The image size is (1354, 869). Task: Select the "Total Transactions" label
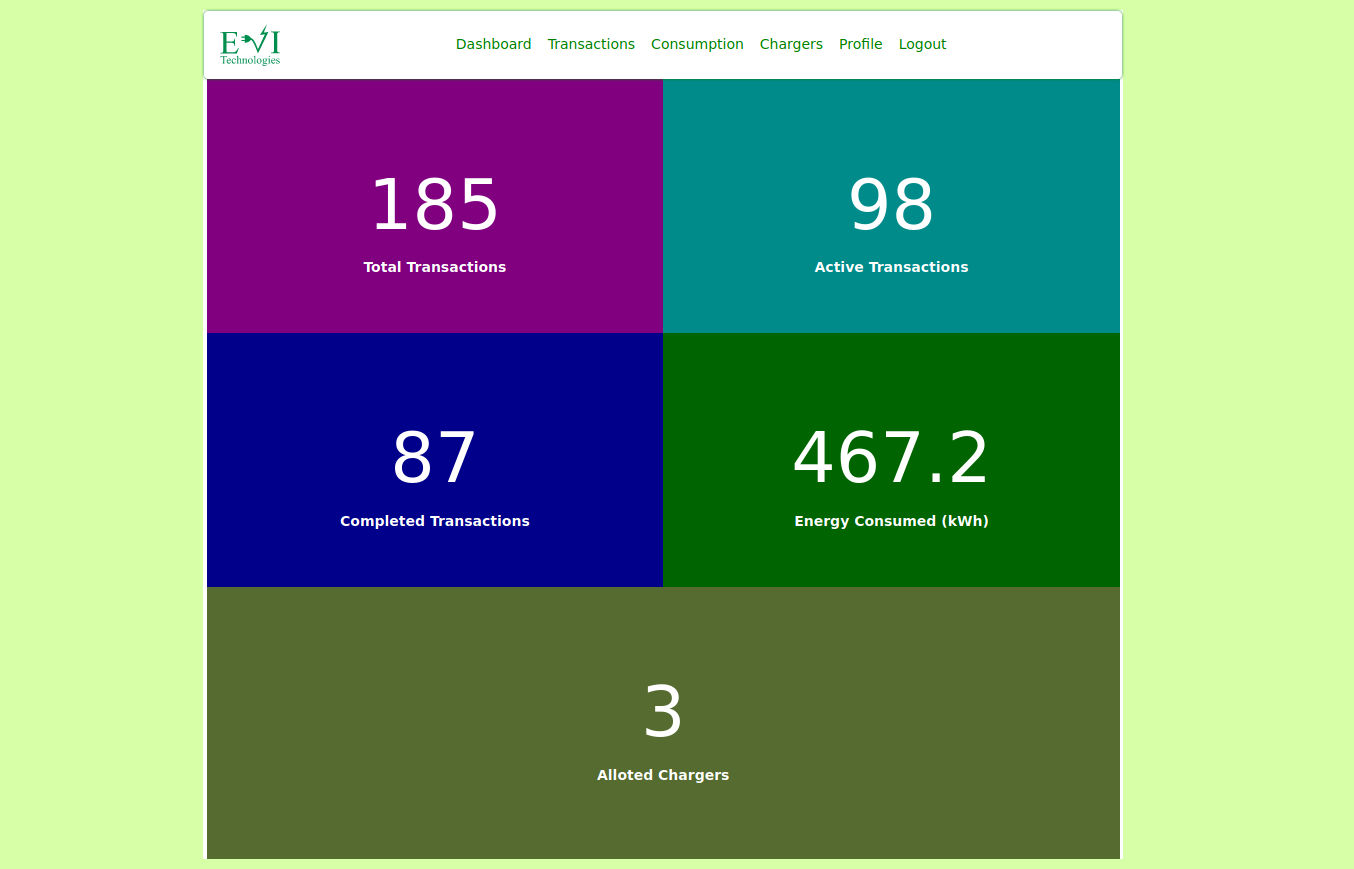[x=434, y=267]
